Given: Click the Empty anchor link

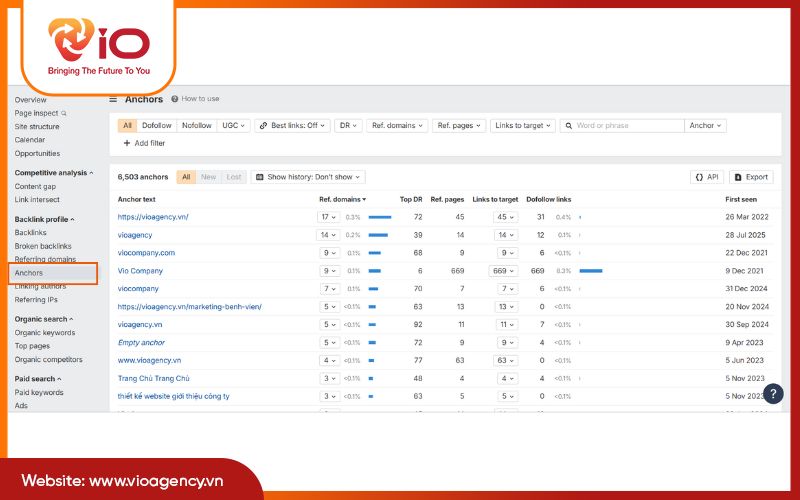Looking at the screenshot, I should pos(141,343).
